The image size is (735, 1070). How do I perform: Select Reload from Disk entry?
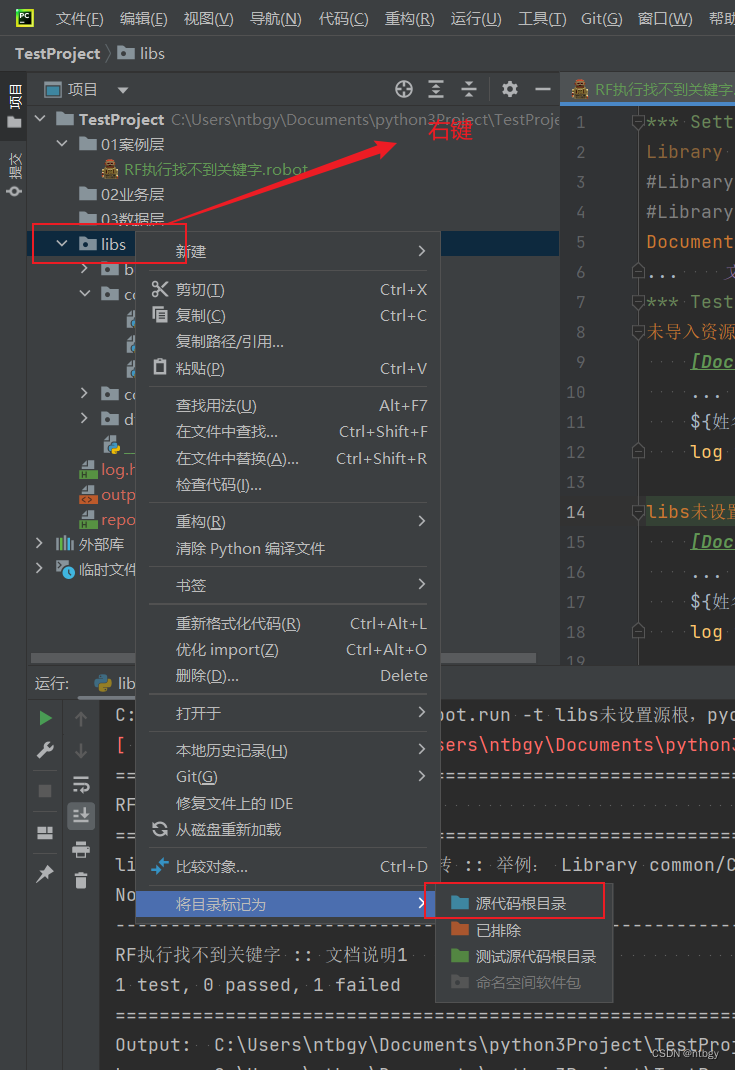[x=289, y=830]
